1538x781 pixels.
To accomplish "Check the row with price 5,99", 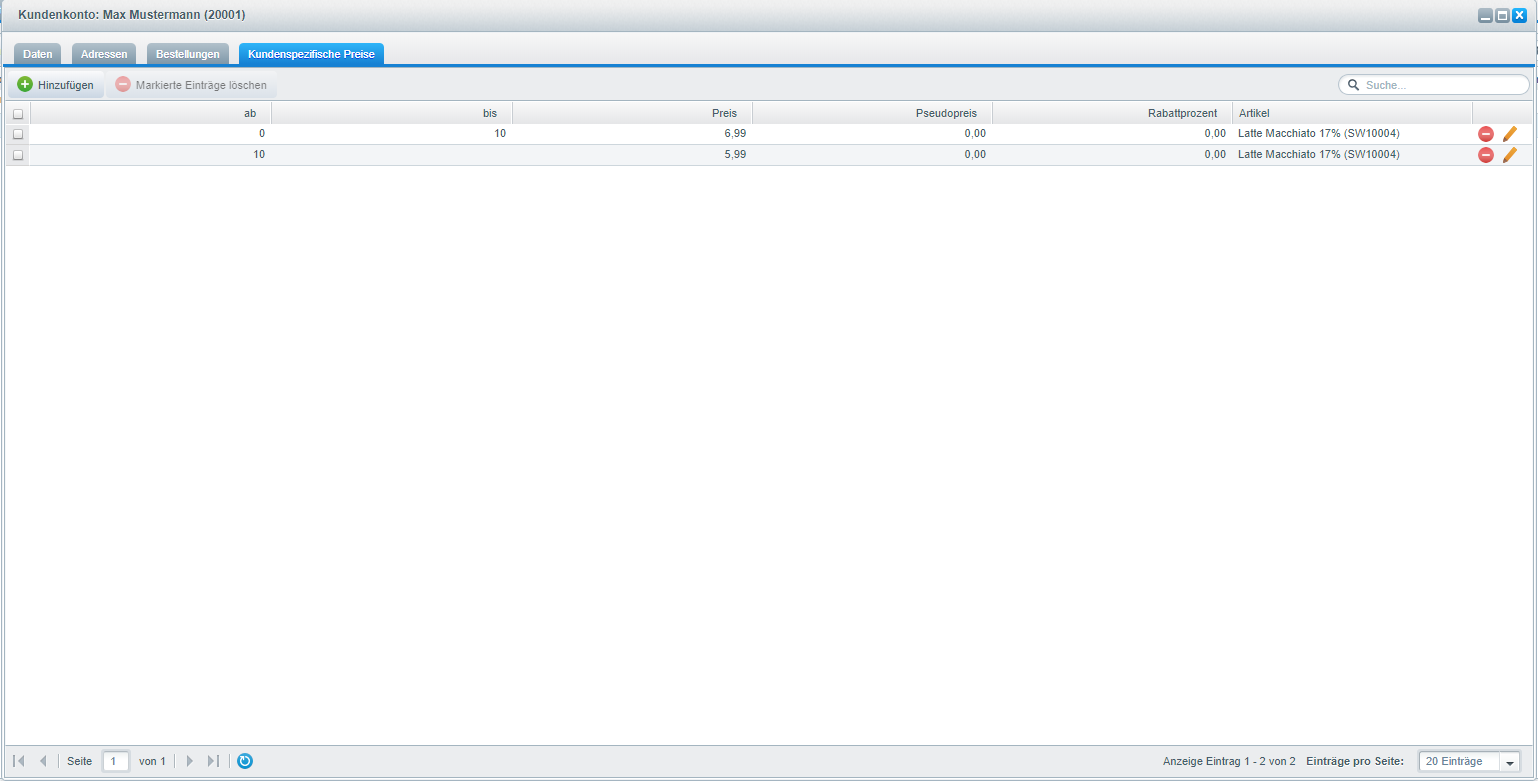I will pyautogui.click(x=18, y=155).
